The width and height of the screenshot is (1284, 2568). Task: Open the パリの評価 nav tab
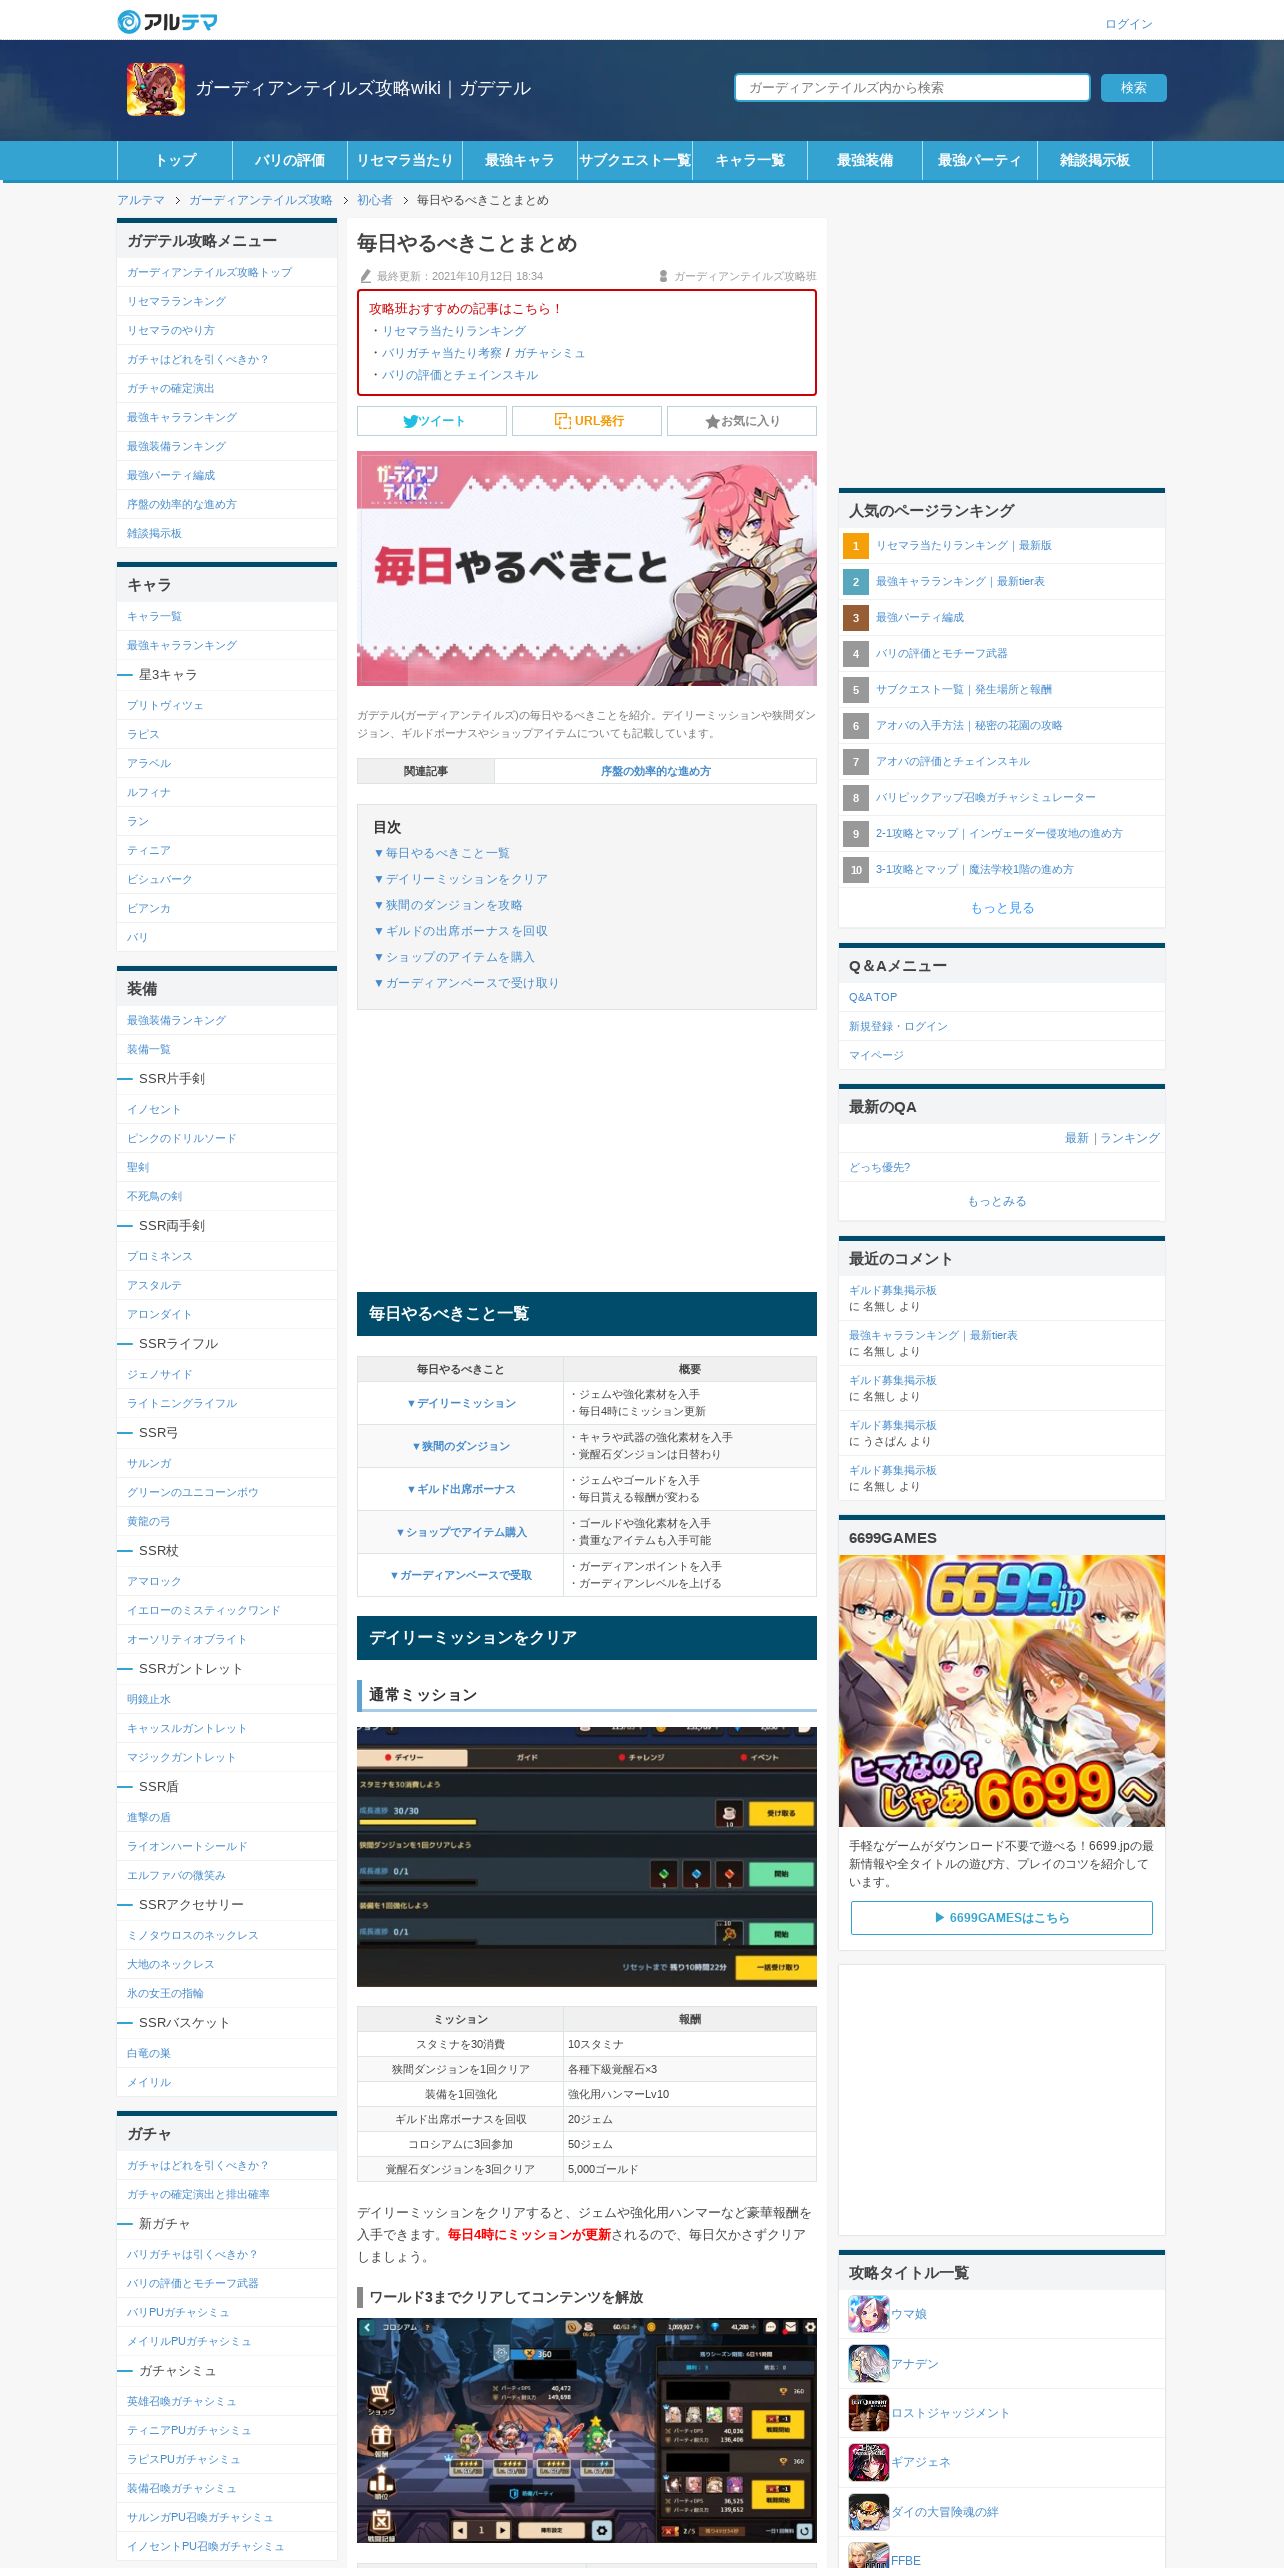click(x=290, y=160)
